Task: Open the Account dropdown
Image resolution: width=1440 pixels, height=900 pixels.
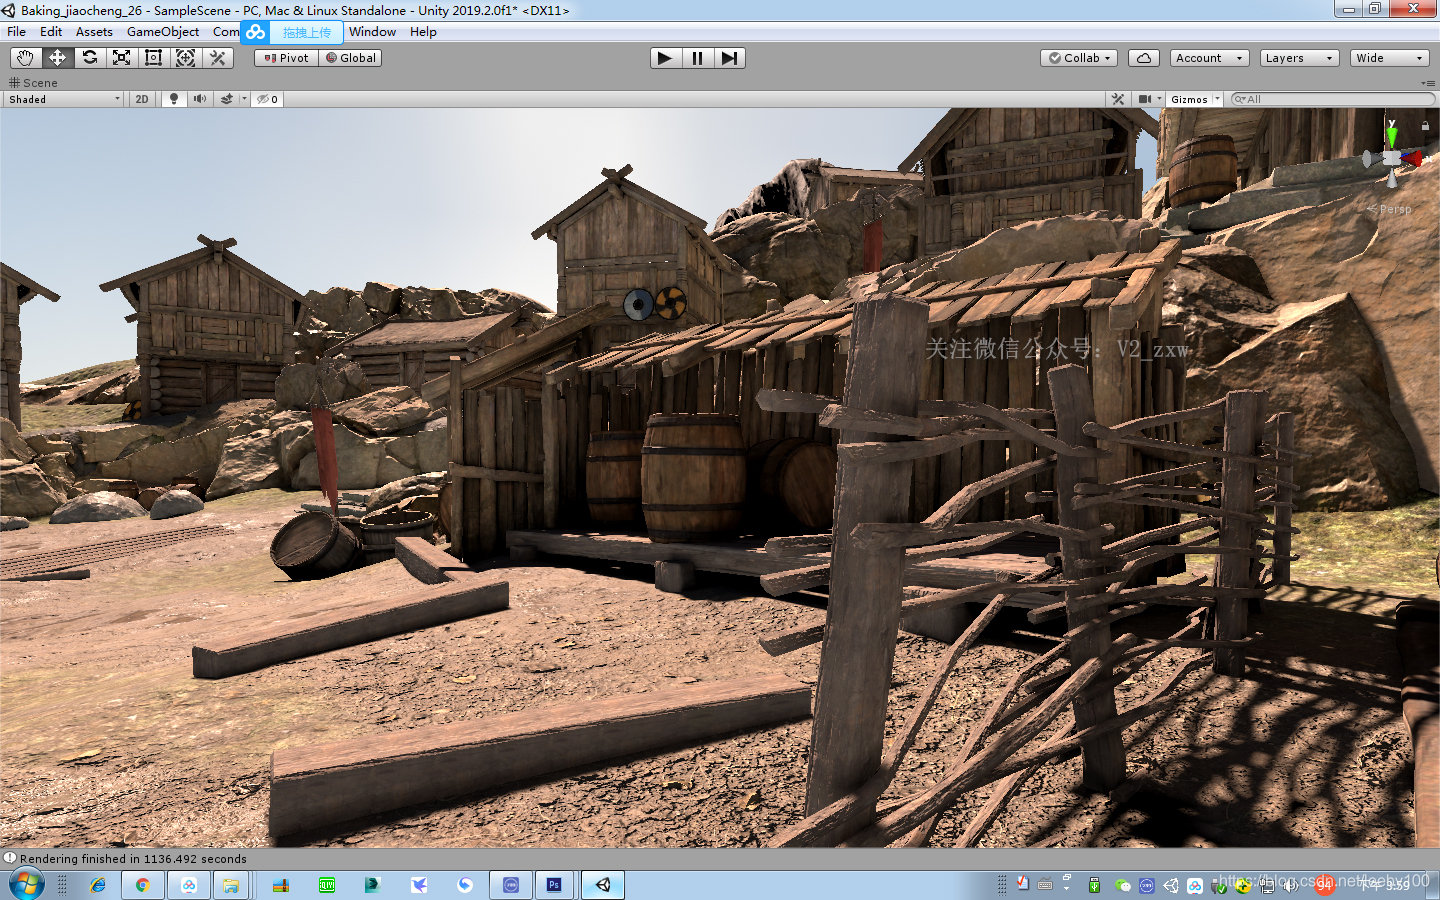Action: point(1209,58)
